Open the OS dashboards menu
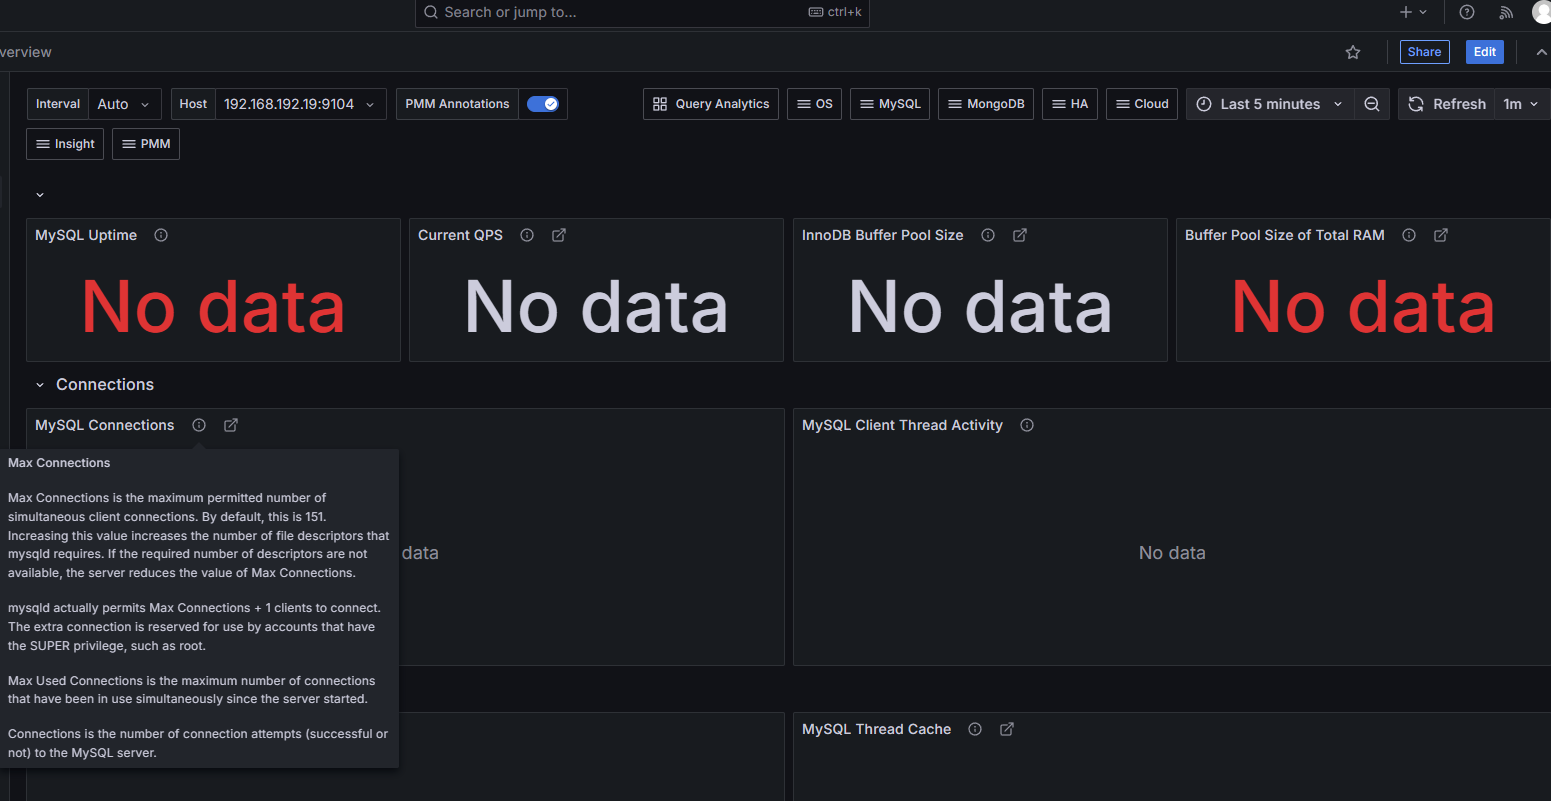 click(x=815, y=104)
